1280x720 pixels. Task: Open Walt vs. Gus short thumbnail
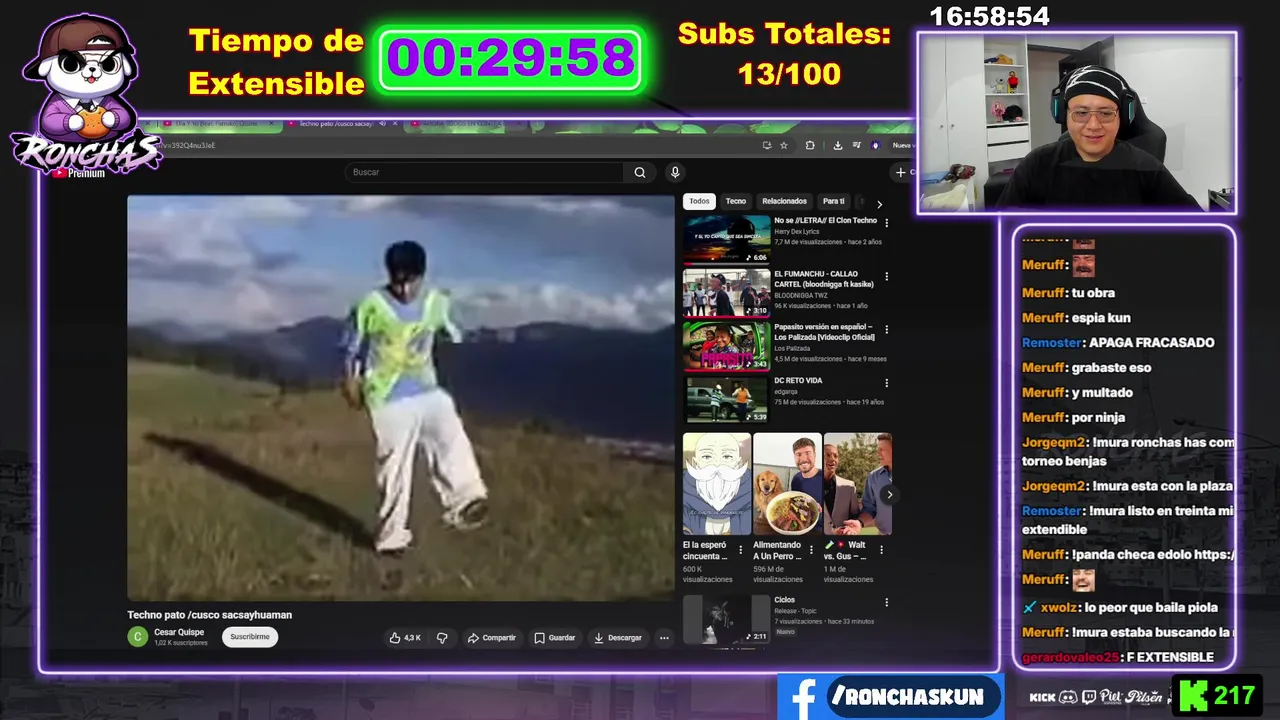point(857,484)
